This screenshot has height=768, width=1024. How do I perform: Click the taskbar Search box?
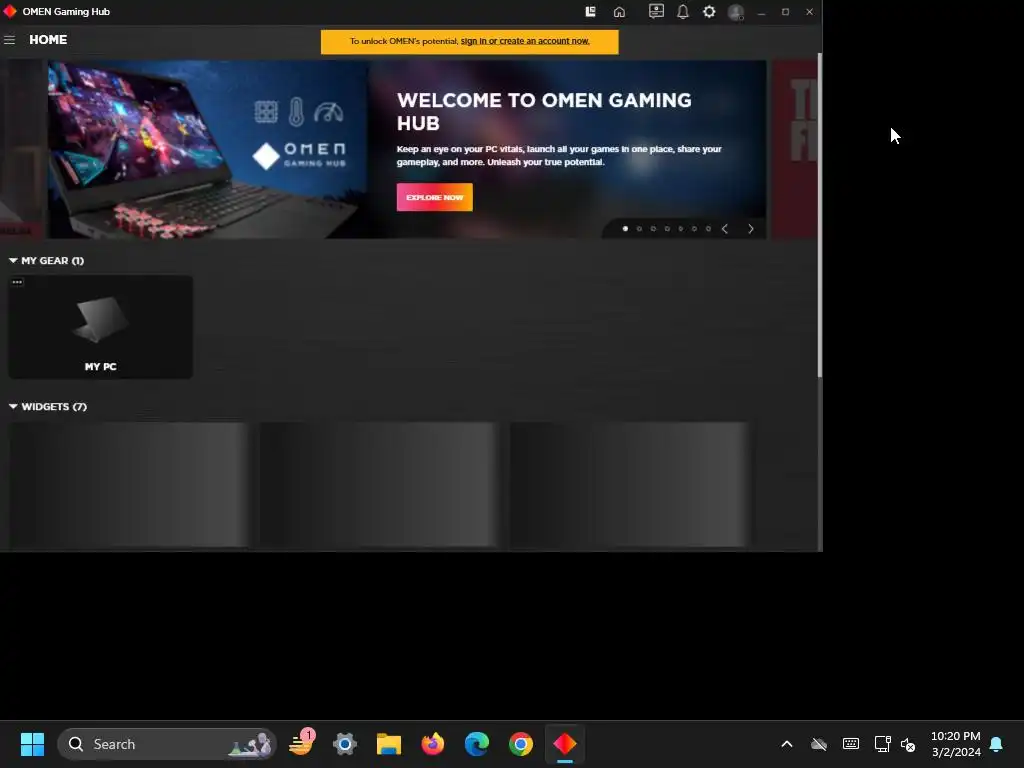(167, 744)
